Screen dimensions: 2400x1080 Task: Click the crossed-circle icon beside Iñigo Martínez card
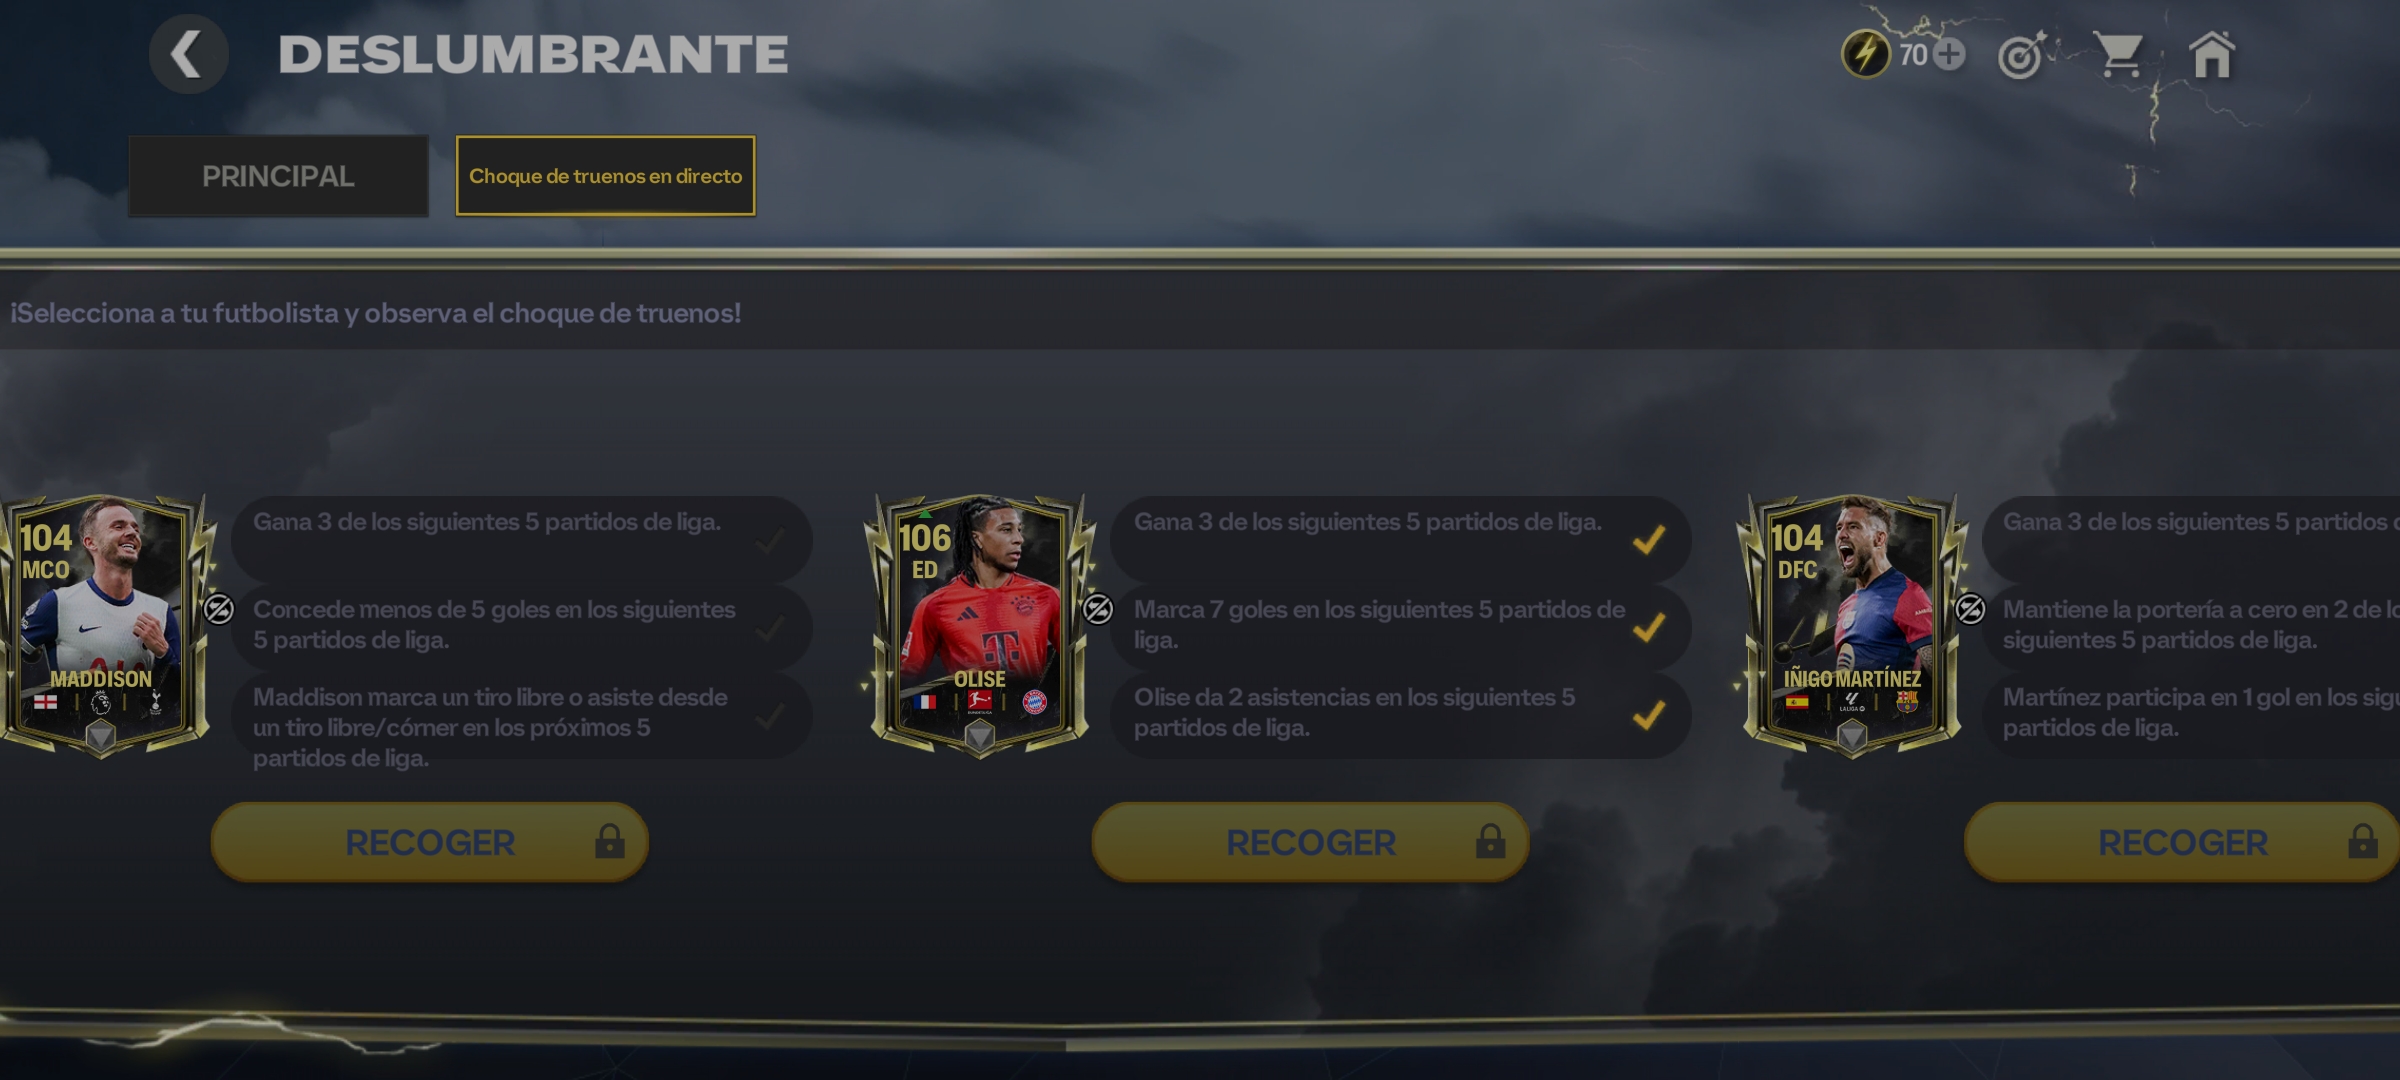1970,608
